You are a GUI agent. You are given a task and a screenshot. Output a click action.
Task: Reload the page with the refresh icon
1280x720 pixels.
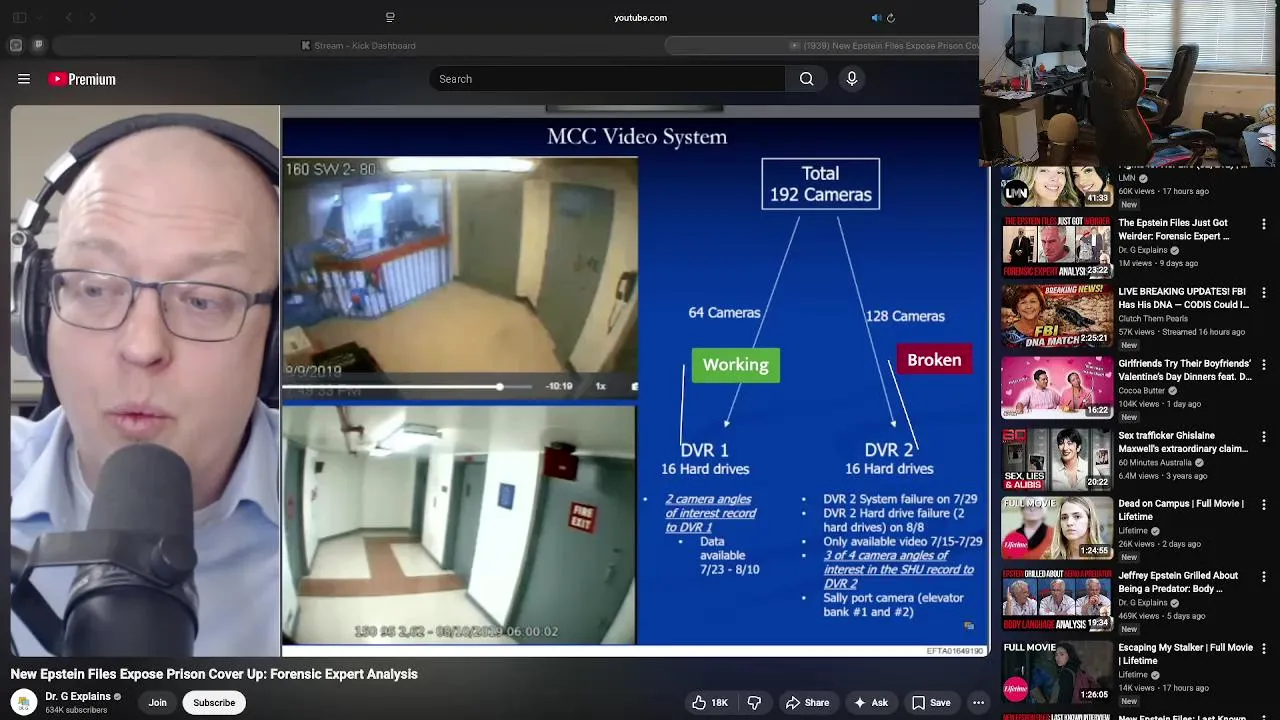point(891,18)
